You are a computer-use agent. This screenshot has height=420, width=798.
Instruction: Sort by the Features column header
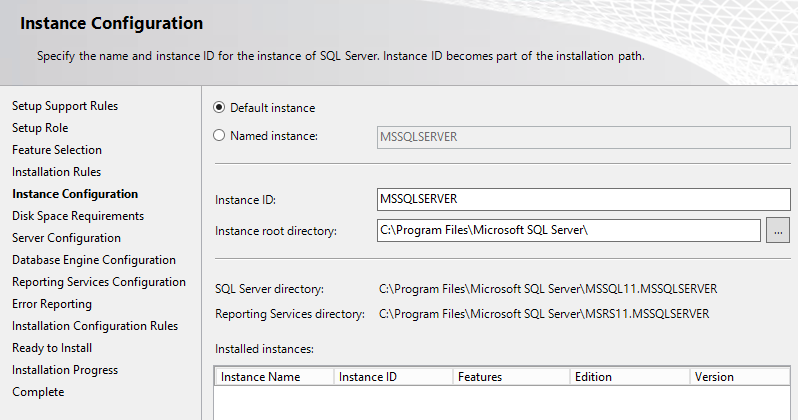click(511, 377)
